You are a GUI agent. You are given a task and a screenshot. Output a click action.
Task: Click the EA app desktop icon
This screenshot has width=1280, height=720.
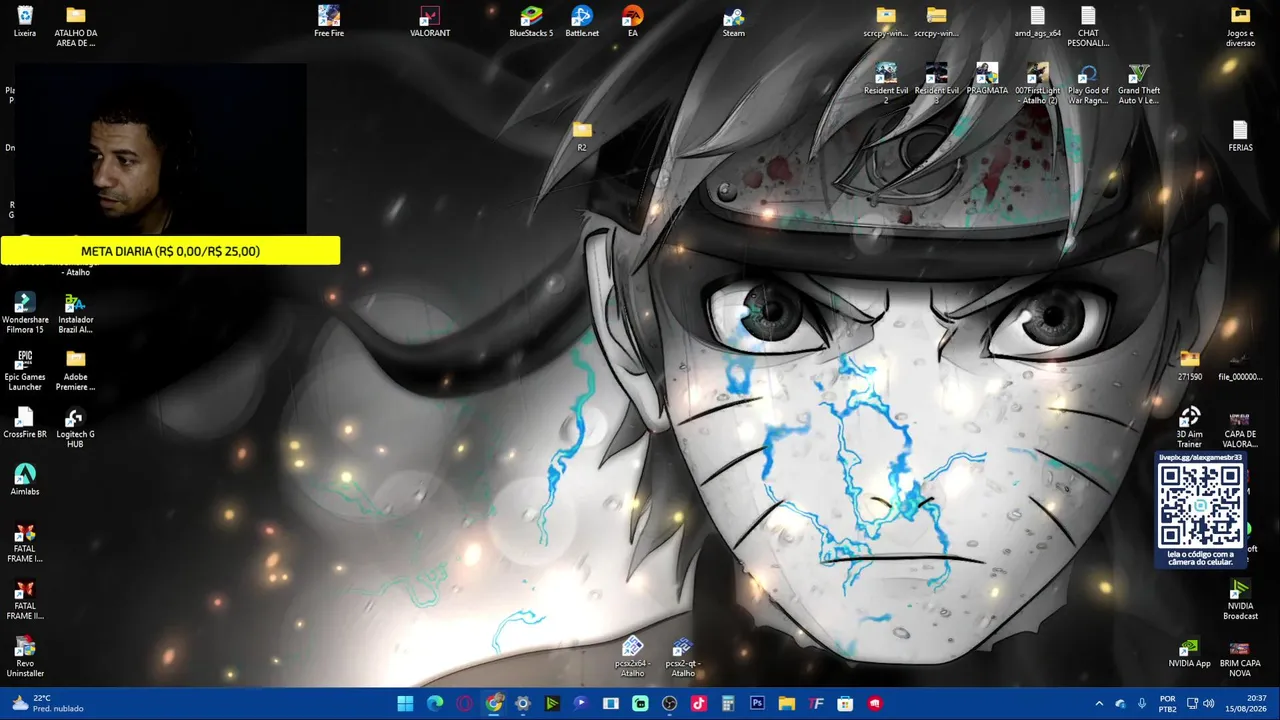point(633,22)
